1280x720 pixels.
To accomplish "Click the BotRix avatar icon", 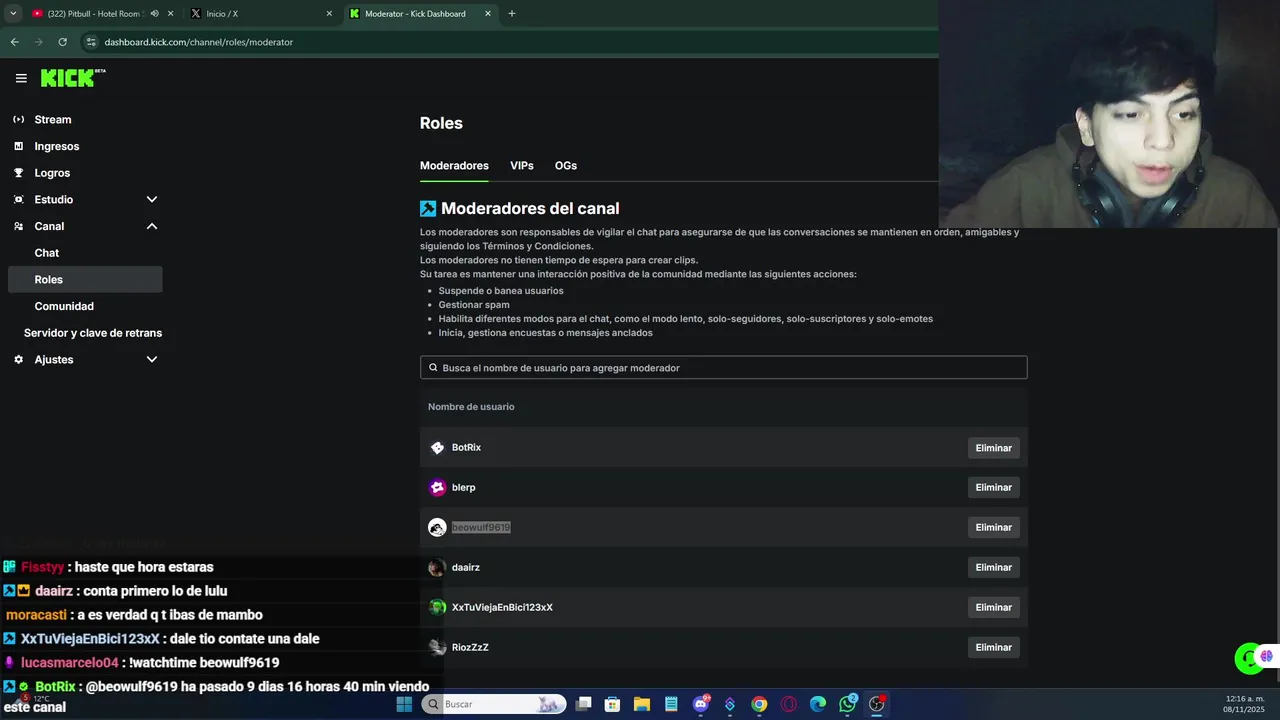I will [437, 447].
